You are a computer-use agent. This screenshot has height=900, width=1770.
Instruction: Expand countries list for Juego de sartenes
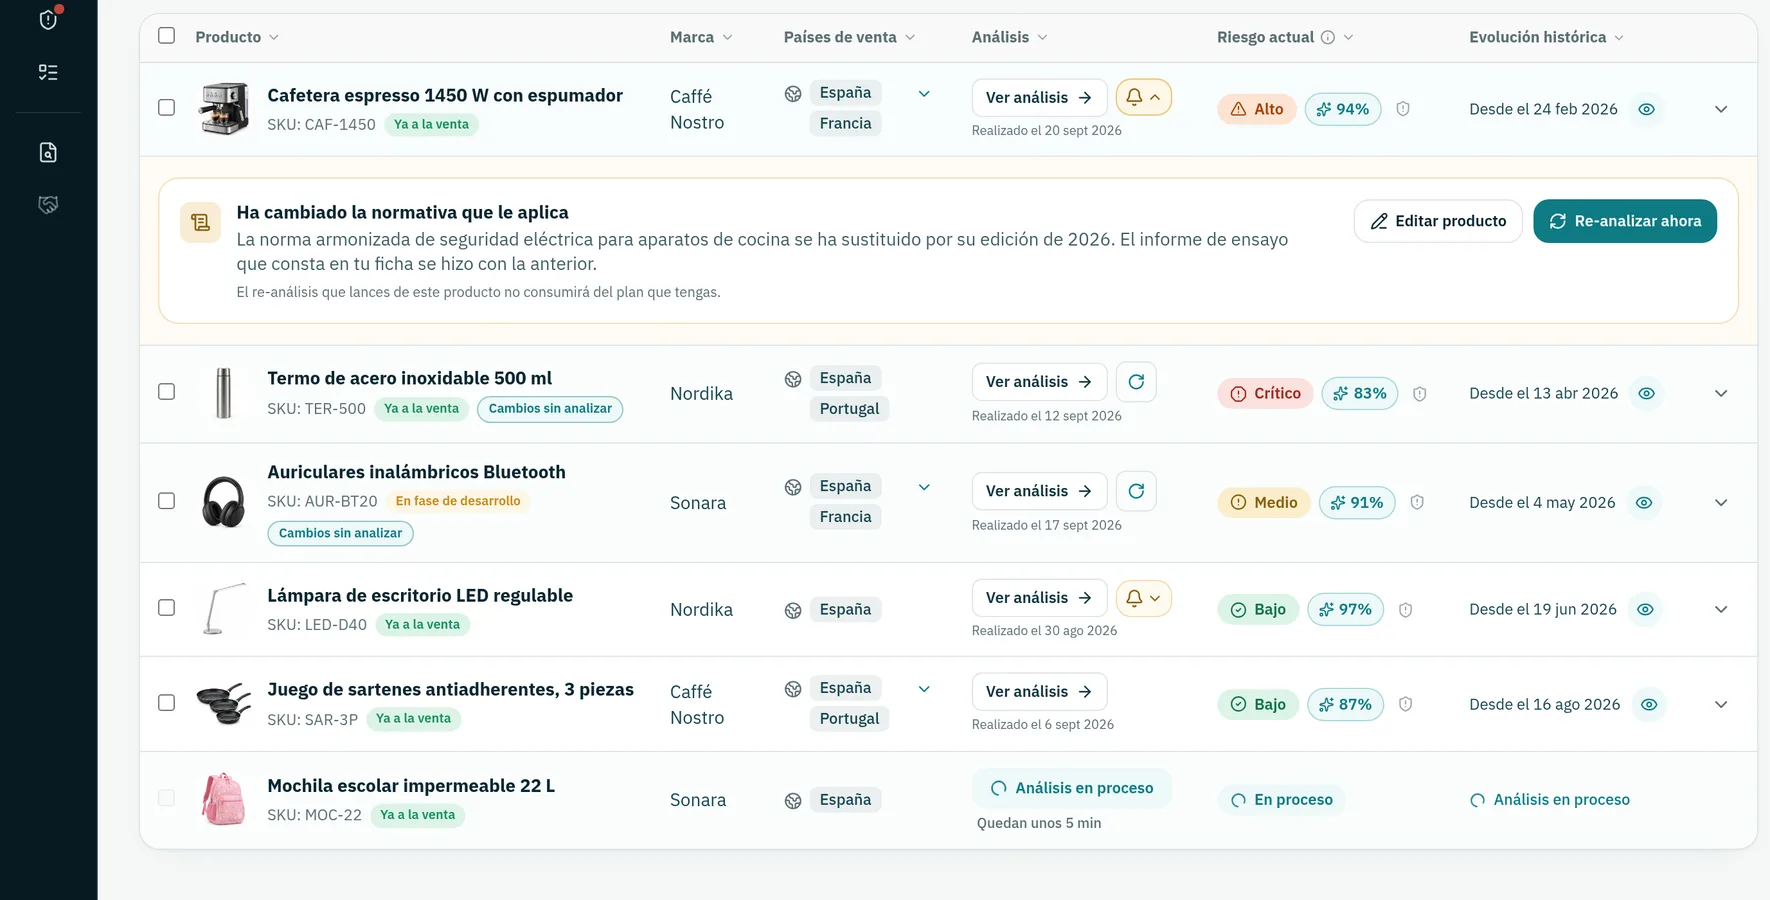[x=924, y=689]
